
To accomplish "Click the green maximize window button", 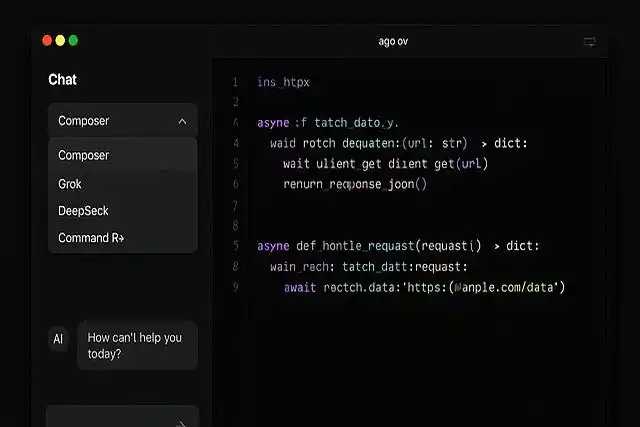I will click(x=73, y=40).
